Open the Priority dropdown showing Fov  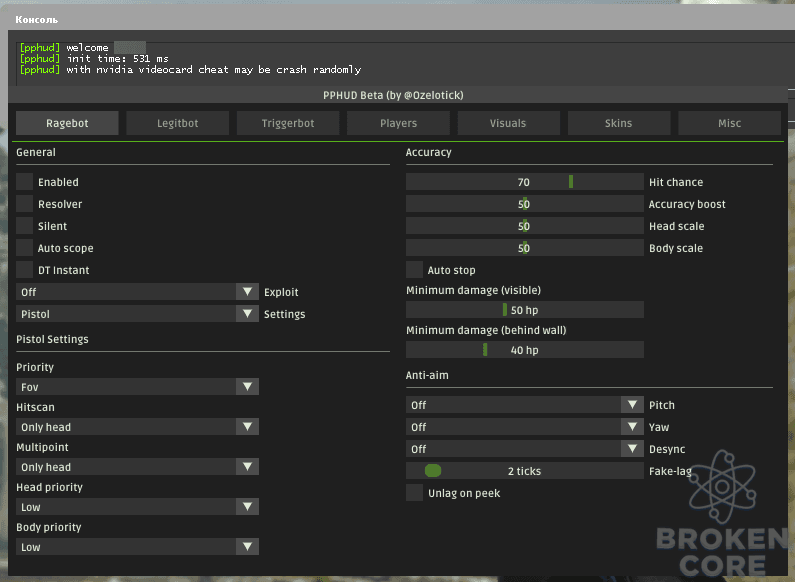pos(137,387)
